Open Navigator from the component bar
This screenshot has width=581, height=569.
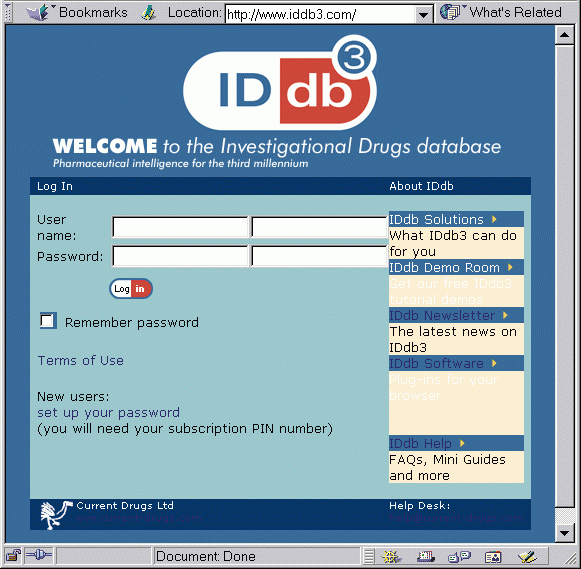391,556
